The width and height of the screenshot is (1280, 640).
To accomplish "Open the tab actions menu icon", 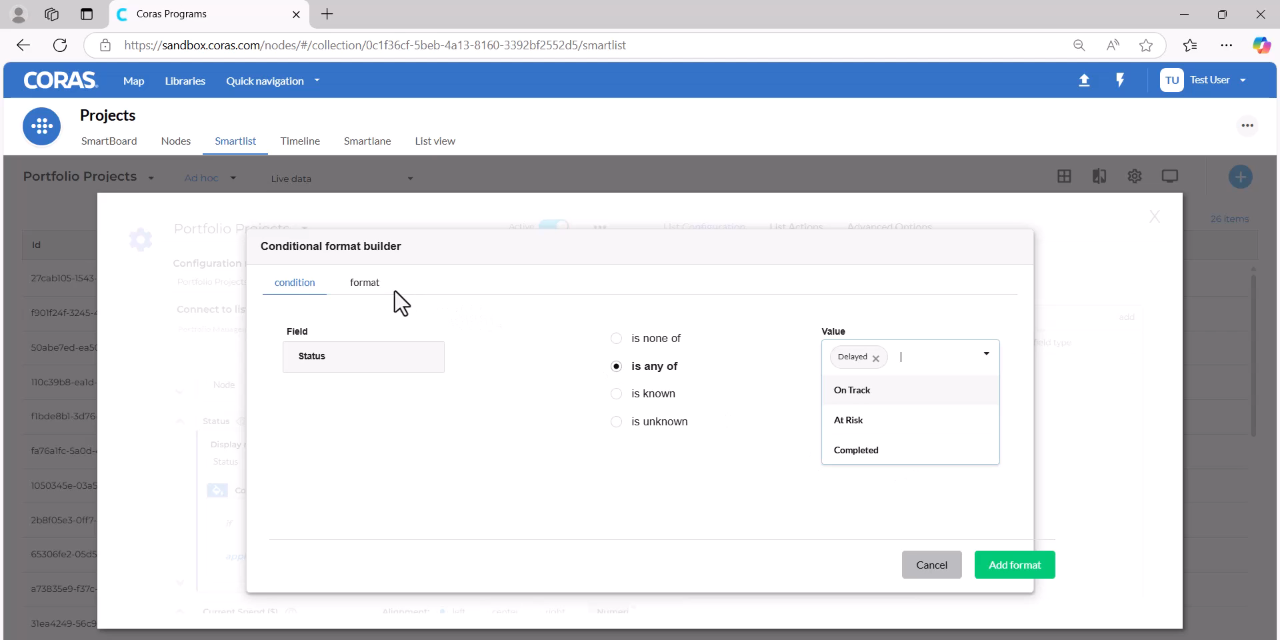I will [x=86, y=14].
